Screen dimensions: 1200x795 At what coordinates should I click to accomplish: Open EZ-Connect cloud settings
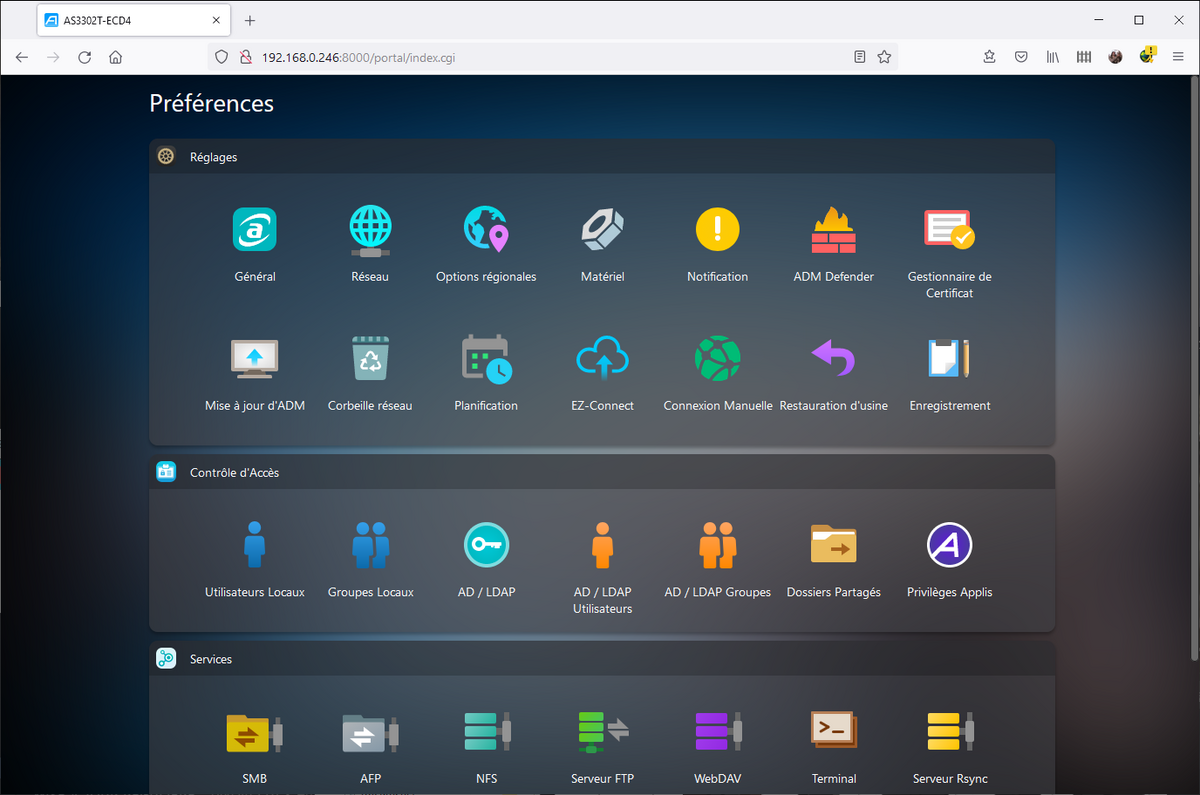[x=602, y=359]
